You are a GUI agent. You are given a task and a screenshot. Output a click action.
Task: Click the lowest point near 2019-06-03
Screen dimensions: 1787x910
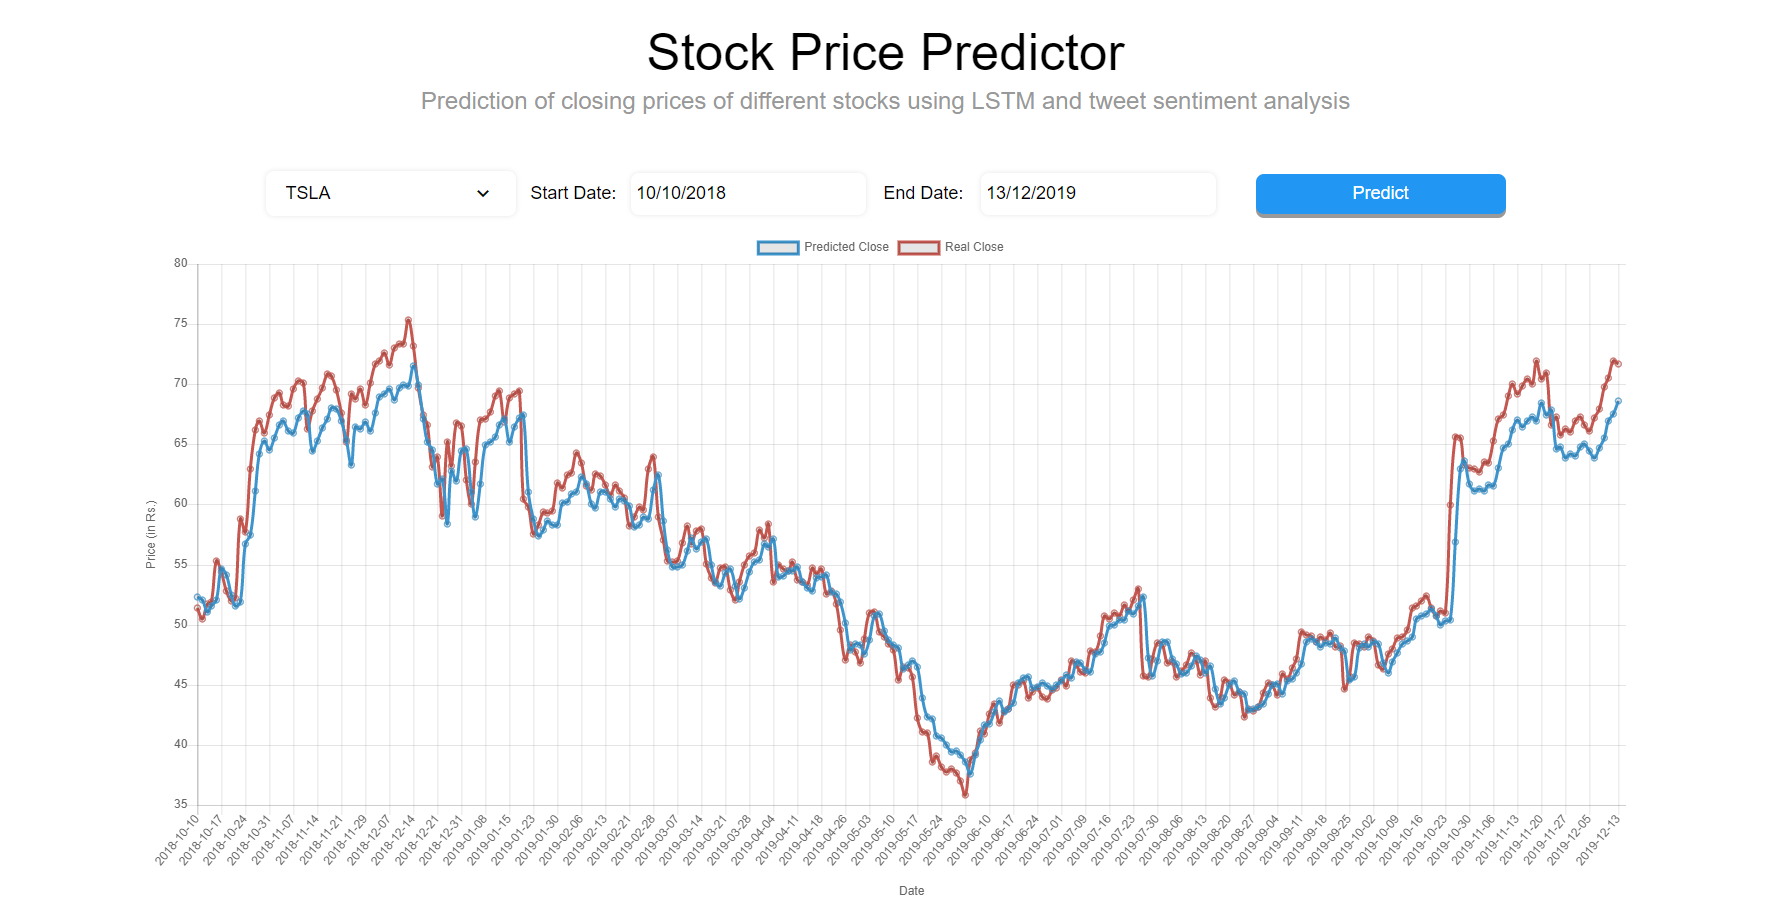click(x=964, y=794)
